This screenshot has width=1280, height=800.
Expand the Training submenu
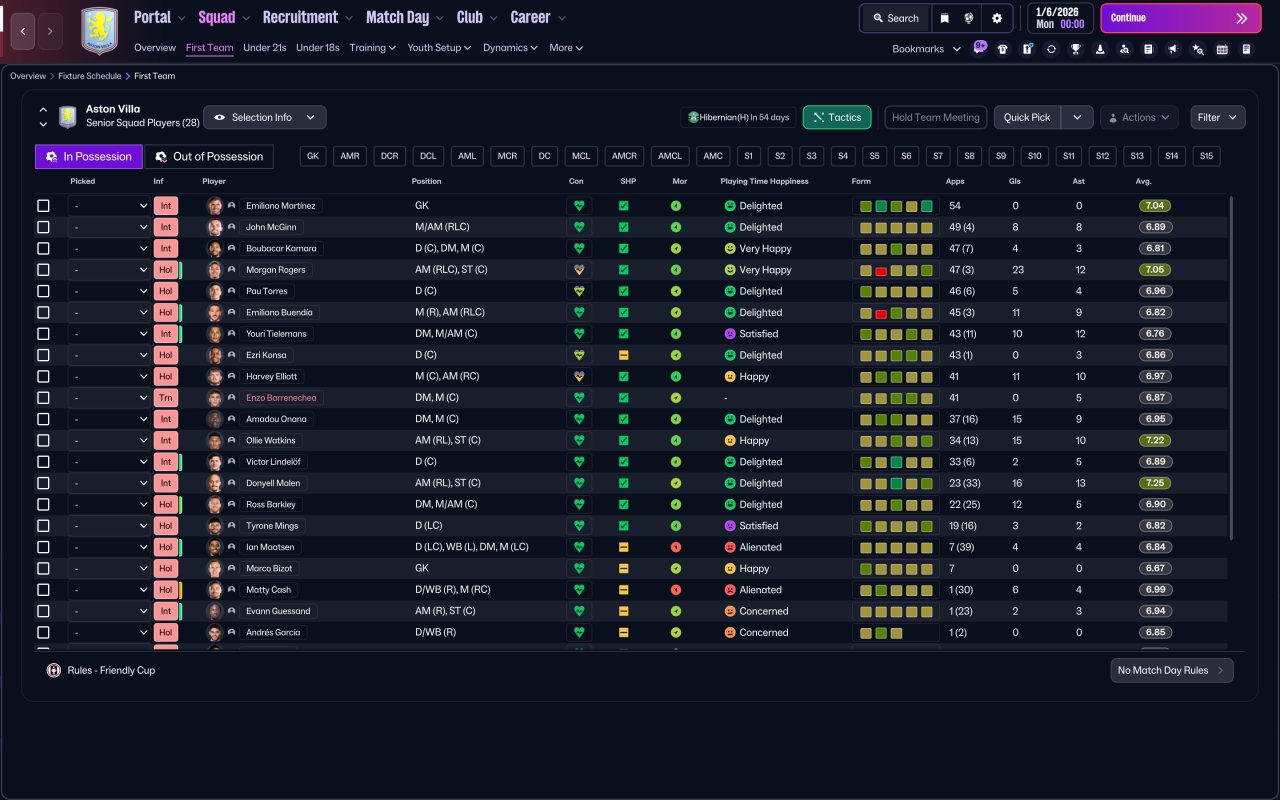373,47
